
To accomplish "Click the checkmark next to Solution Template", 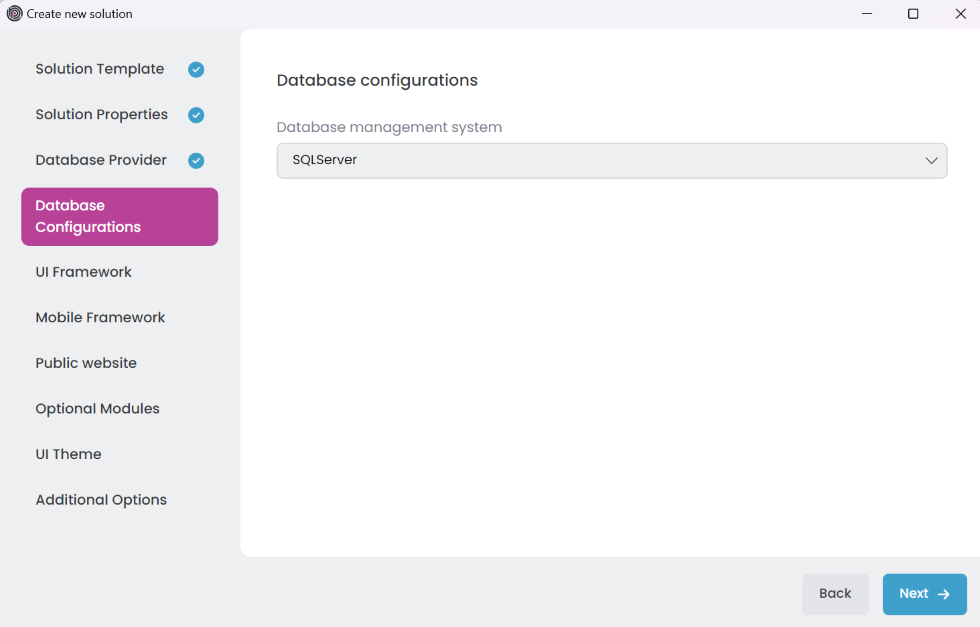I will [x=196, y=69].
